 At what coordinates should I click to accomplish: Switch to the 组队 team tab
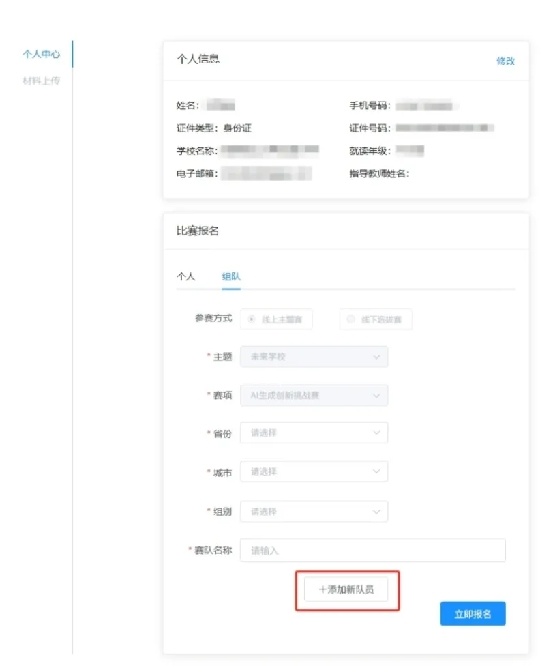tap(231, 276)
